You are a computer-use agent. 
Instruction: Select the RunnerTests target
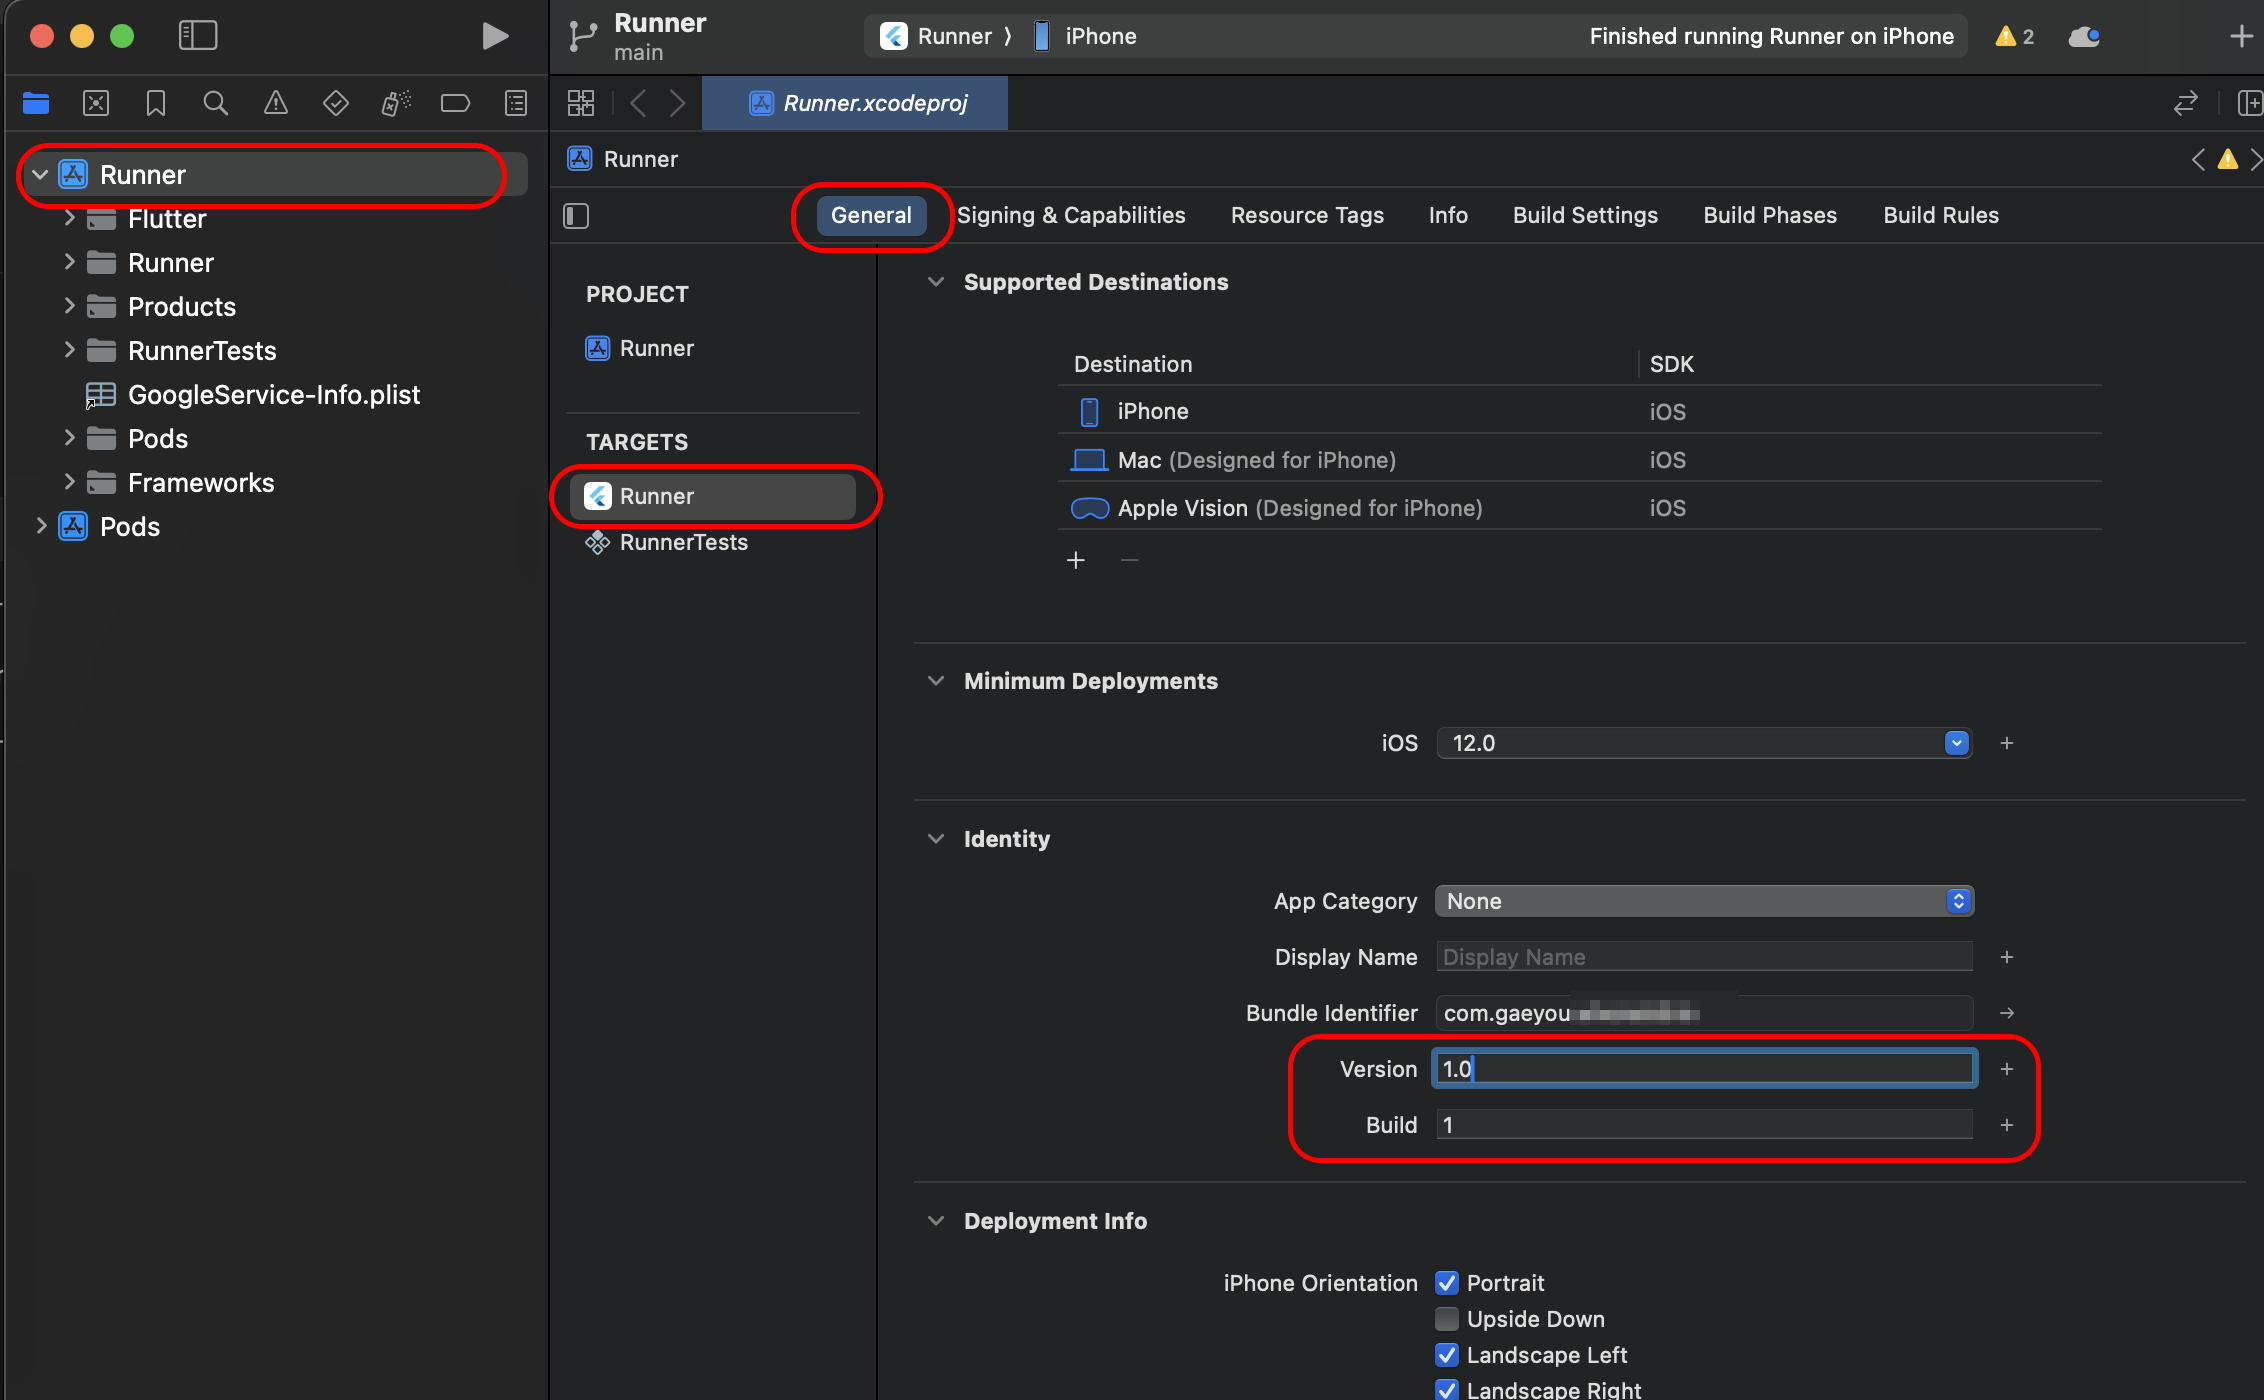(683, 542)
